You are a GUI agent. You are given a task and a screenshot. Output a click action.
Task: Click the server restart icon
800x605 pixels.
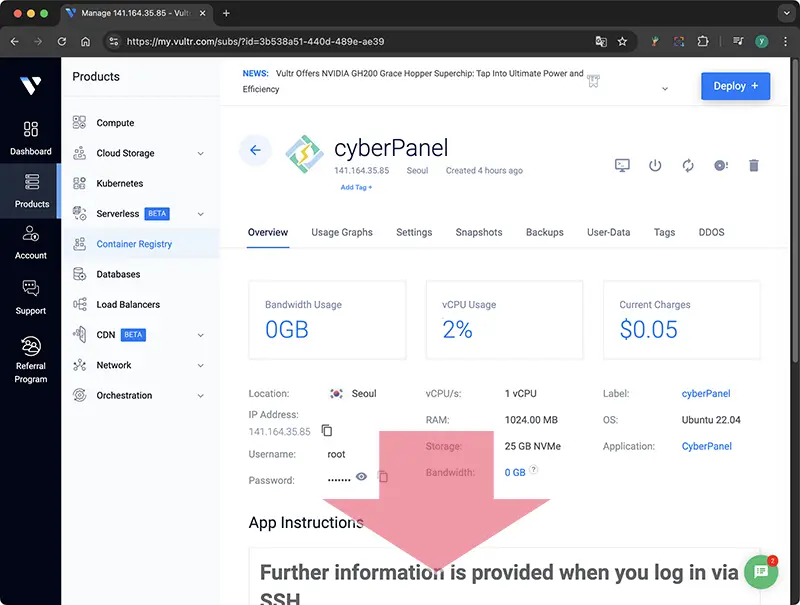pyautogui.click(x=688, y=165)
